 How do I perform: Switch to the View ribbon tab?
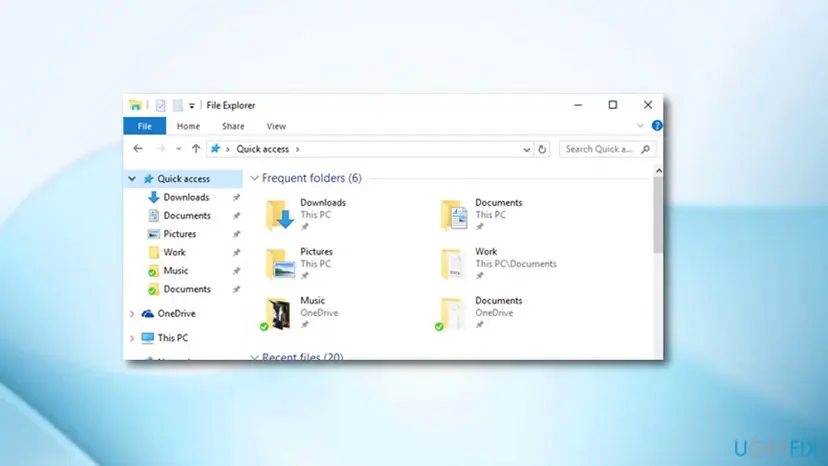(276, 126)
